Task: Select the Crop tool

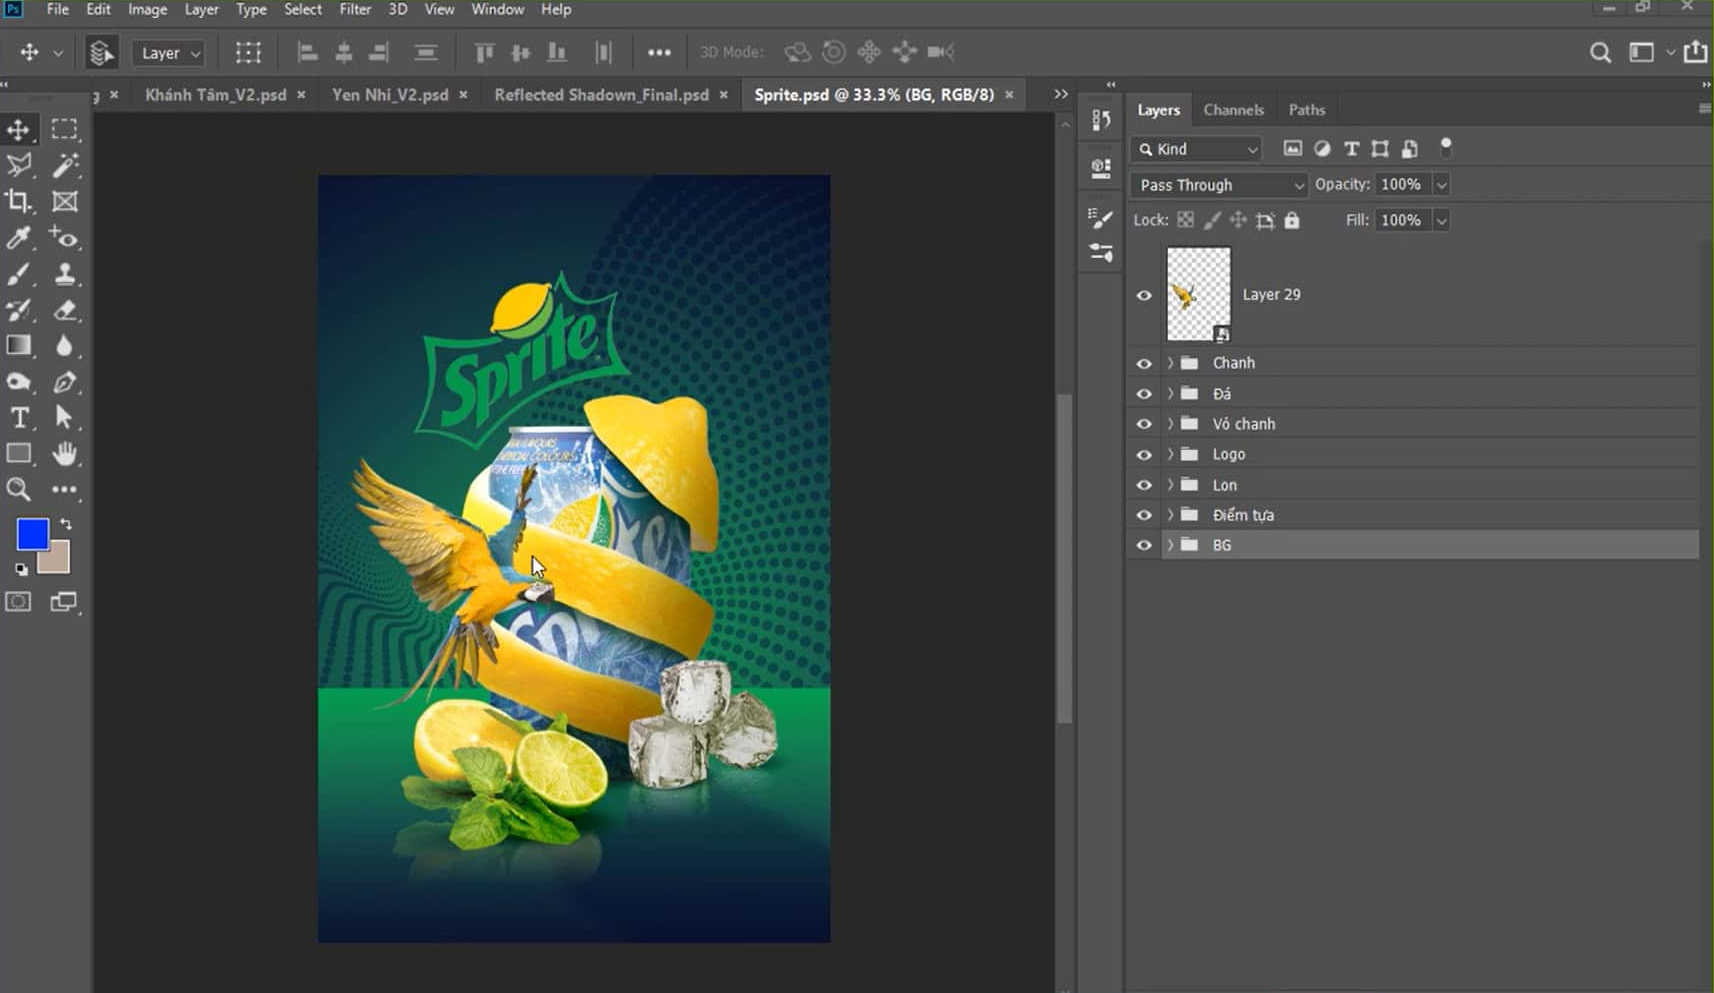Action: point(18,201)
